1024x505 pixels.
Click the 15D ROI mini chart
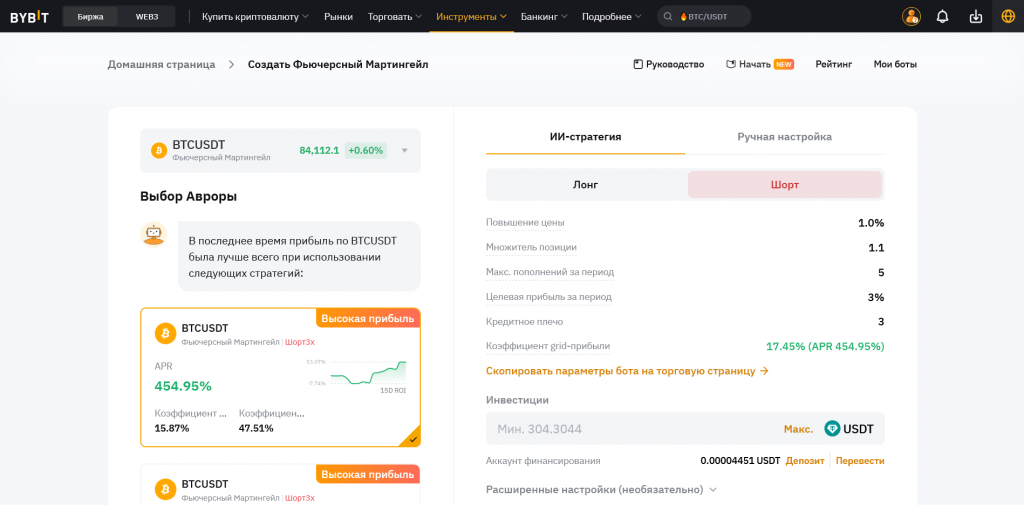coord(367,374)
